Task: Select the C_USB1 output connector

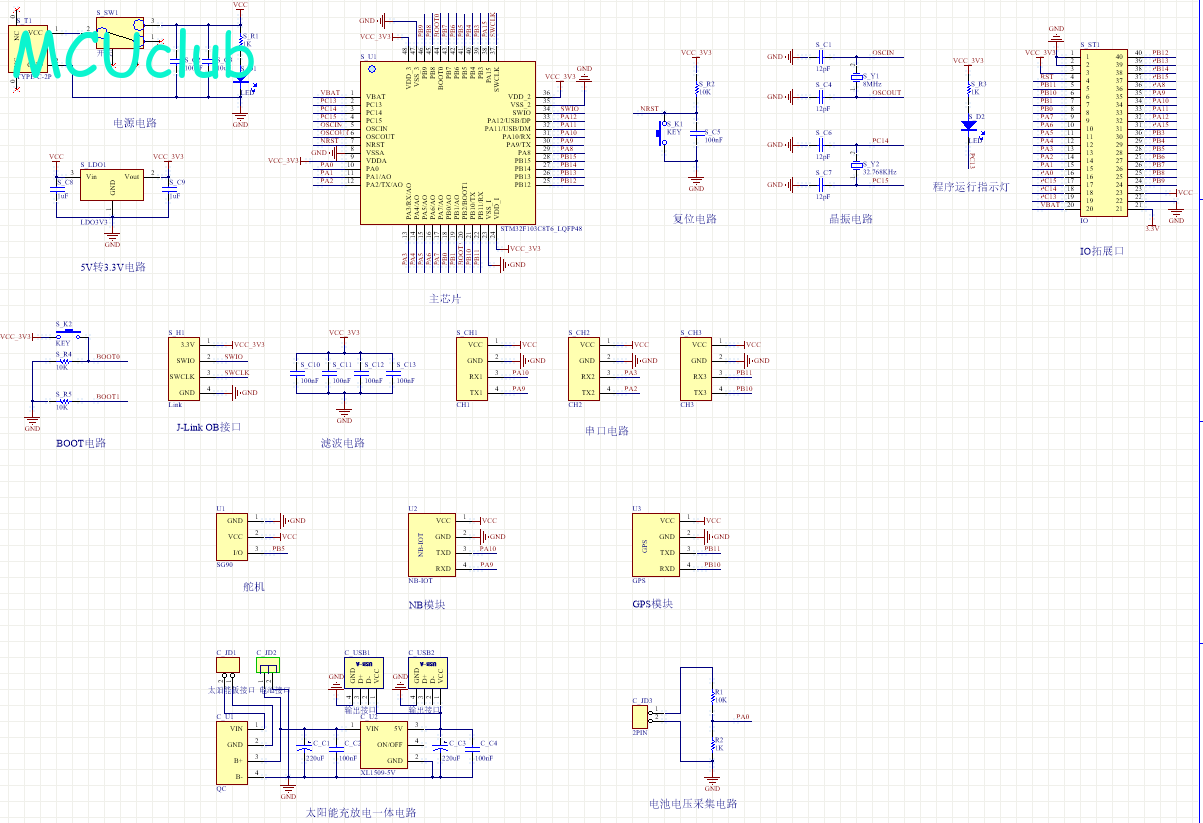Action: click(x=364, y=672)
